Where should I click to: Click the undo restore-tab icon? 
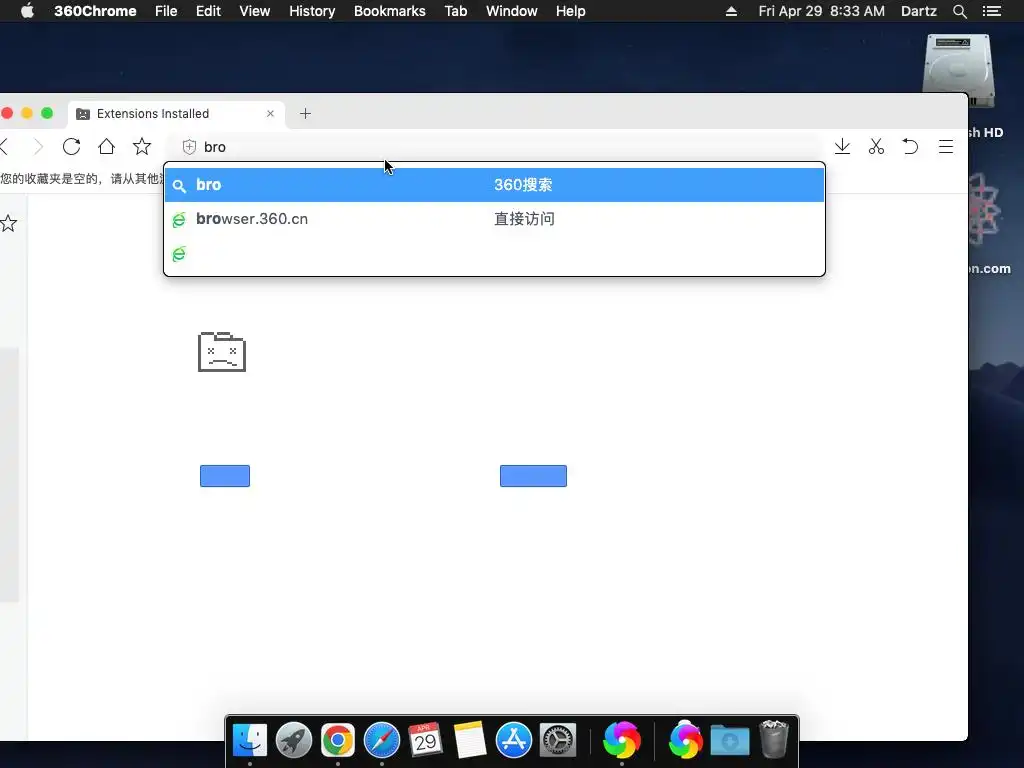(x=910, y=146)
